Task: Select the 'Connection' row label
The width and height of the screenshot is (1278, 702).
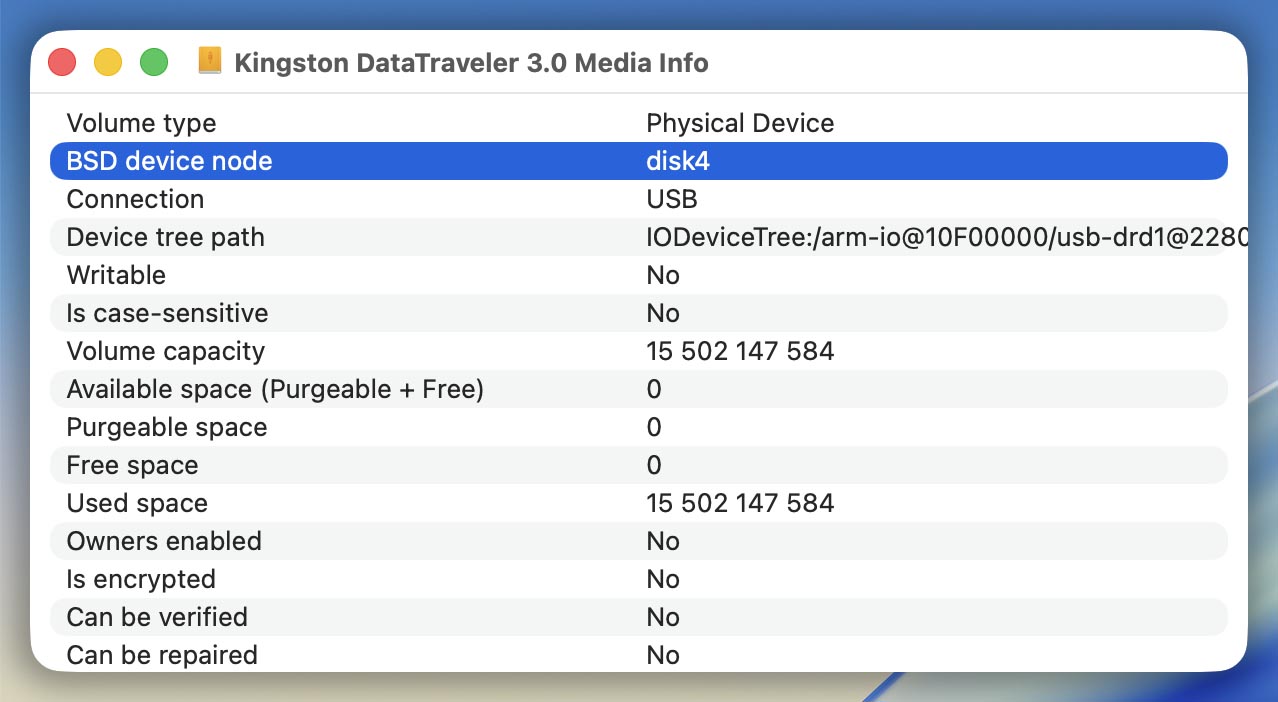Action: [x=135, y=199]
